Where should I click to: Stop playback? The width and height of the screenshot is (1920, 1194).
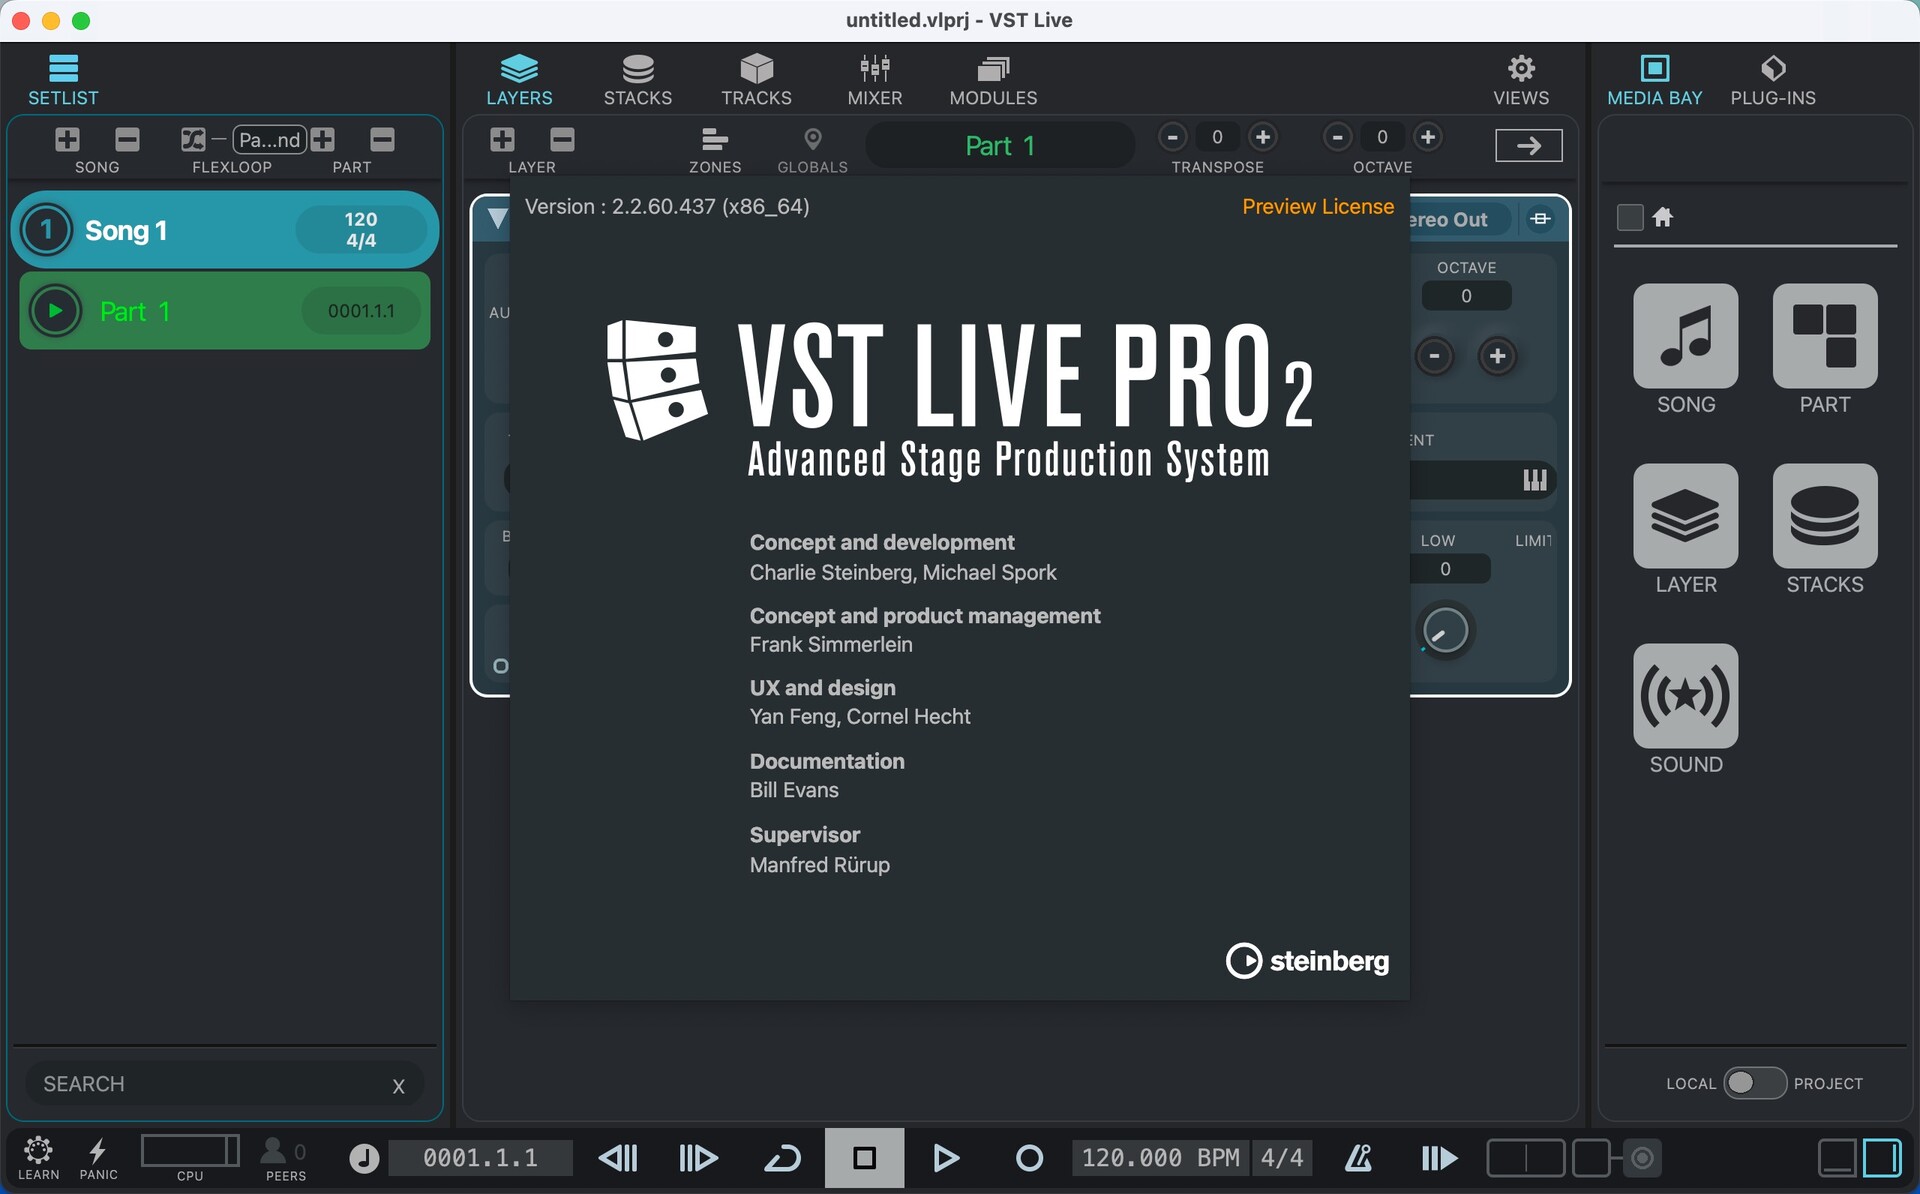click(x=865, y=1158)
